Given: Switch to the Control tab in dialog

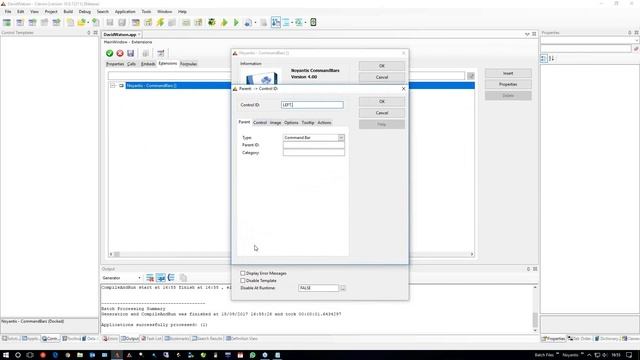Looking at the screenshot, I should click(260, 122).
